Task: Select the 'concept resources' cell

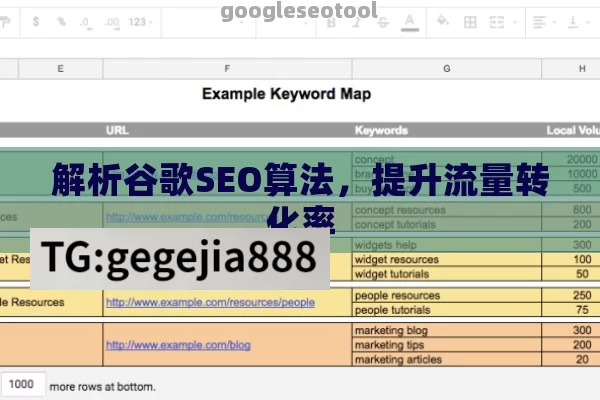Action: click(x=447, y=210)
